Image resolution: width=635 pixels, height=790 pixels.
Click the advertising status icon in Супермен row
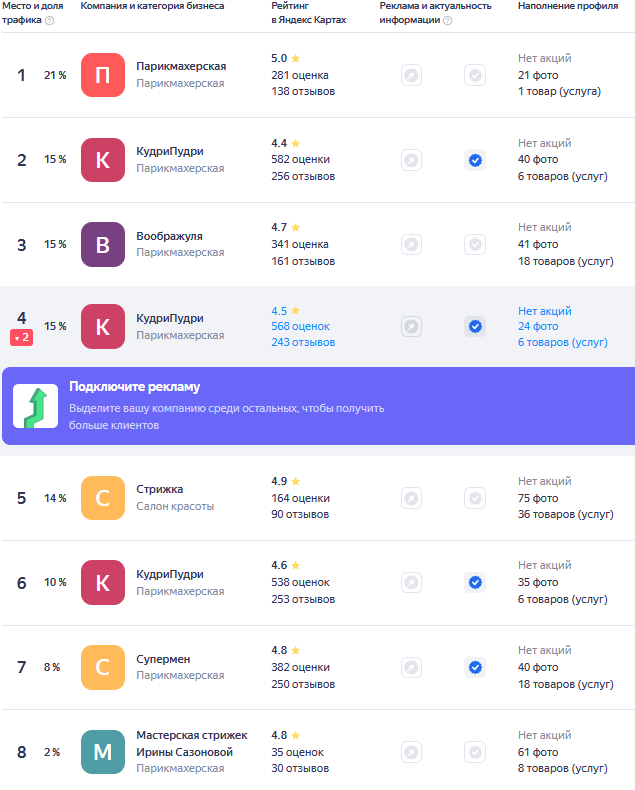[x=411, y=667]
